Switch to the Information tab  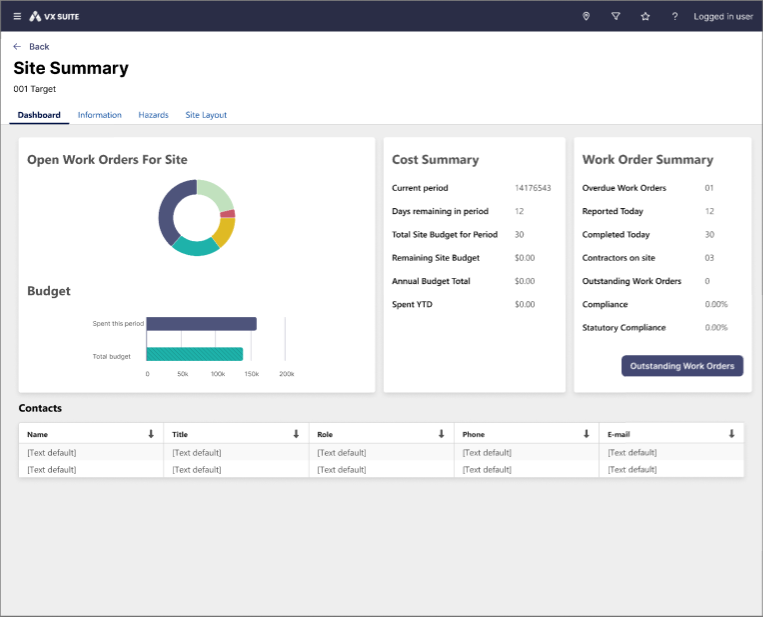[x=100, y=115]
